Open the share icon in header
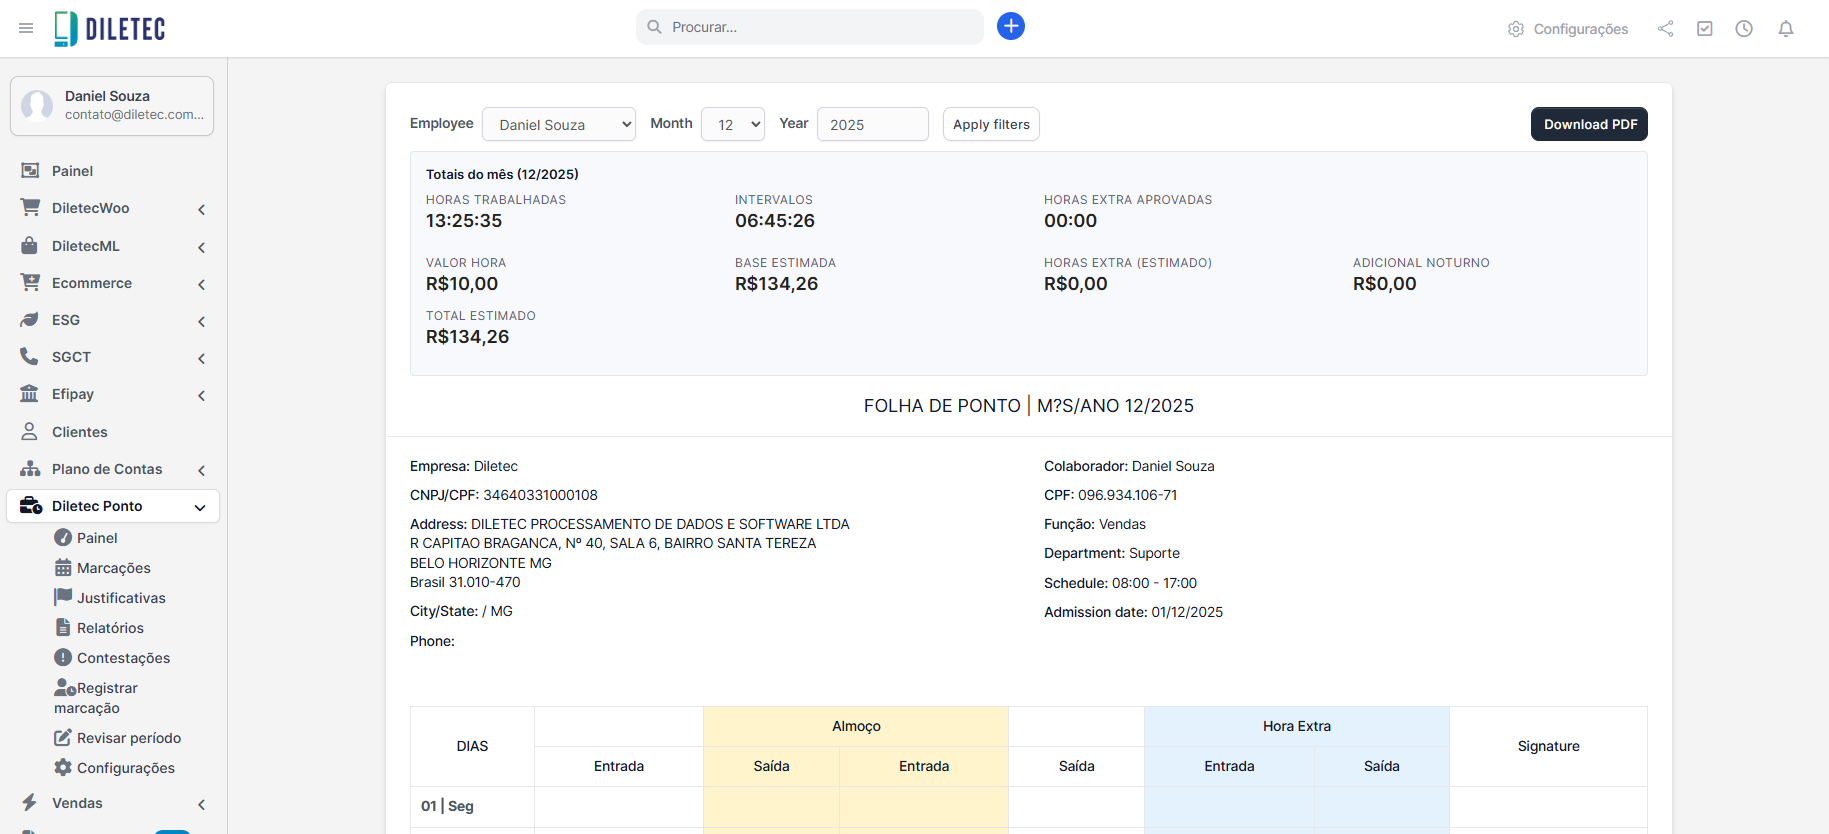1829x834 pixels. coord(1665,29)
